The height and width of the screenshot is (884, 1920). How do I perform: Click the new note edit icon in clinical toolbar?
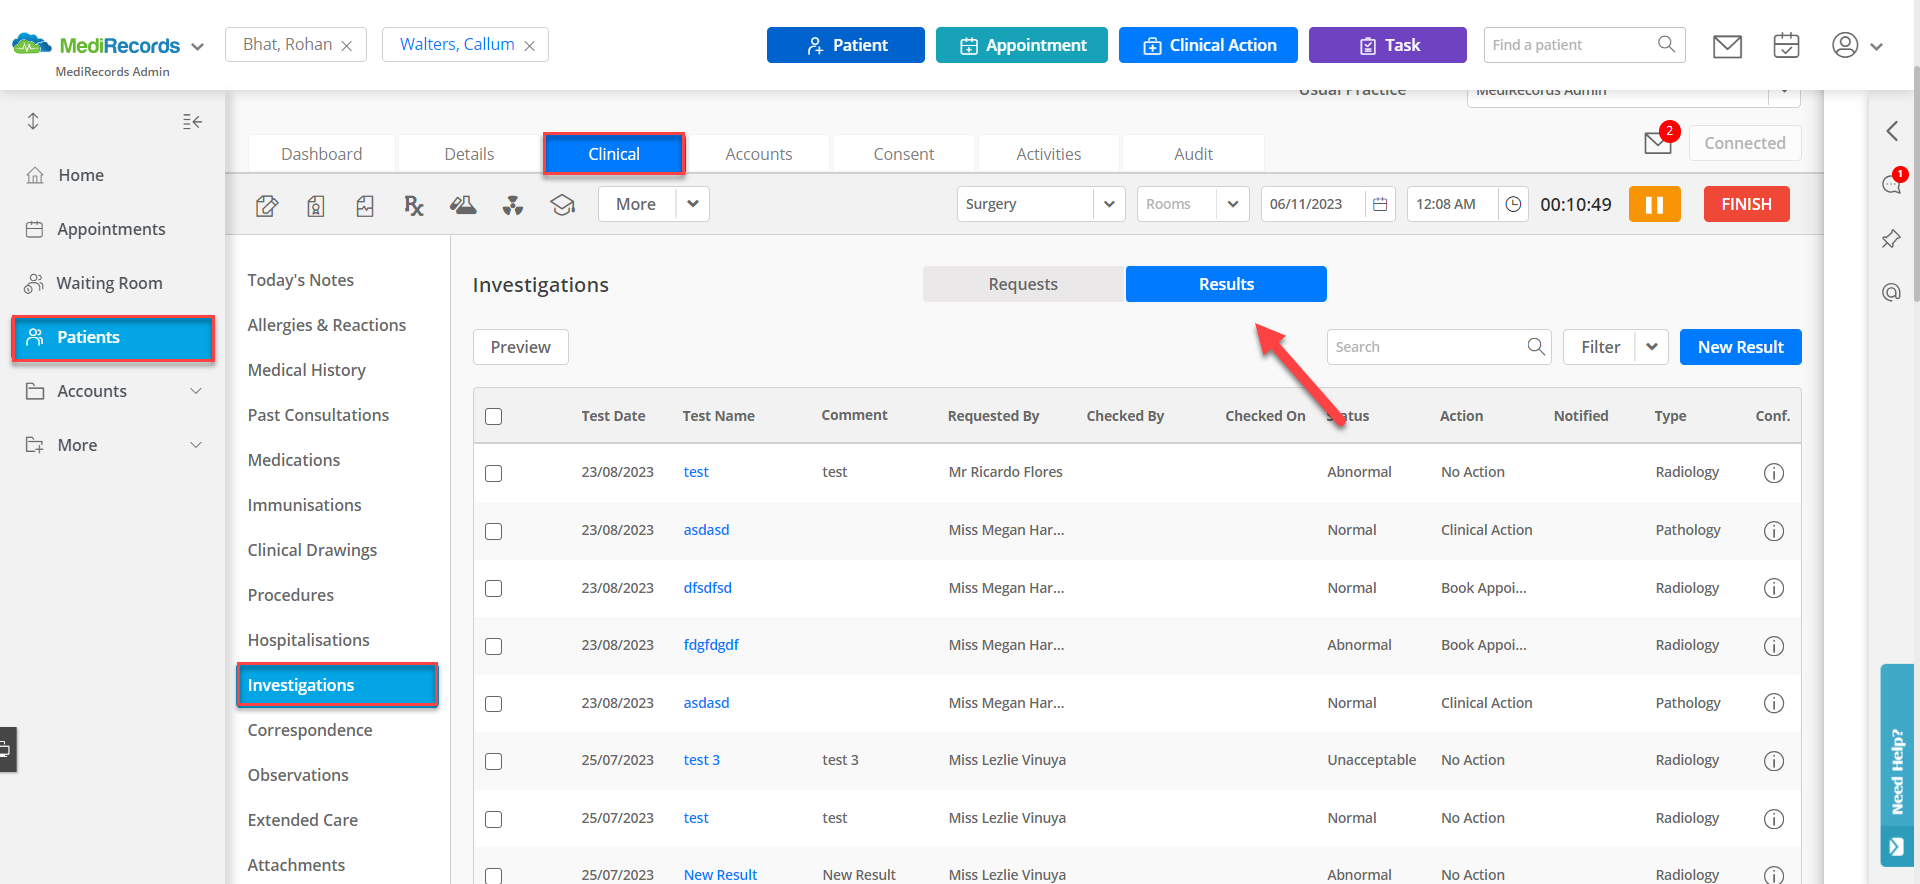(x=267, y=205)
